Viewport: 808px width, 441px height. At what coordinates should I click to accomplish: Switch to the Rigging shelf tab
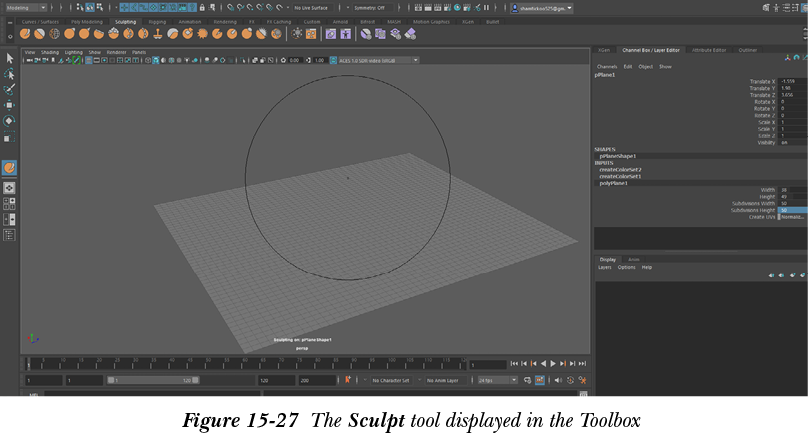[157, 20]
